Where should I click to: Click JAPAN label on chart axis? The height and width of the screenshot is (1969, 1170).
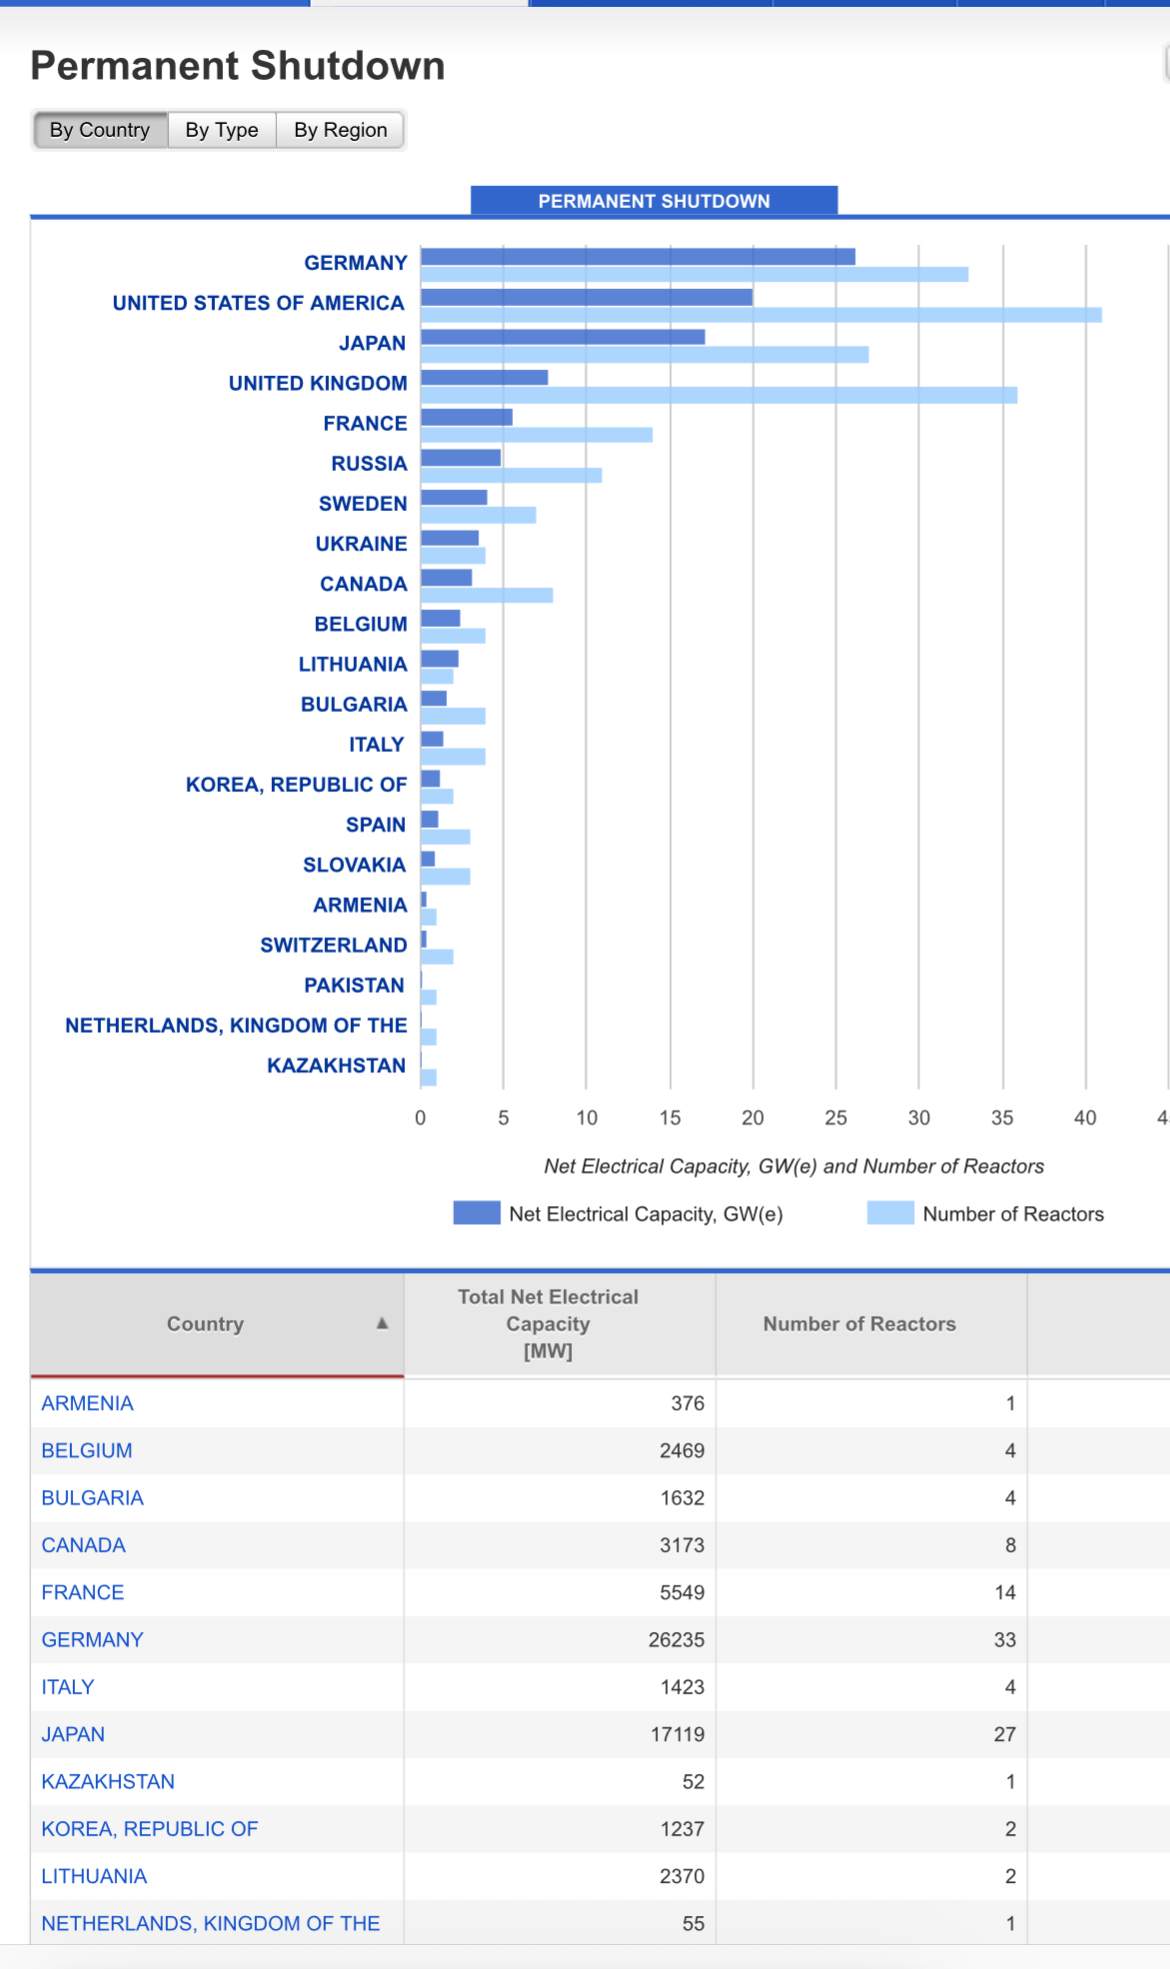click(372, 343)
